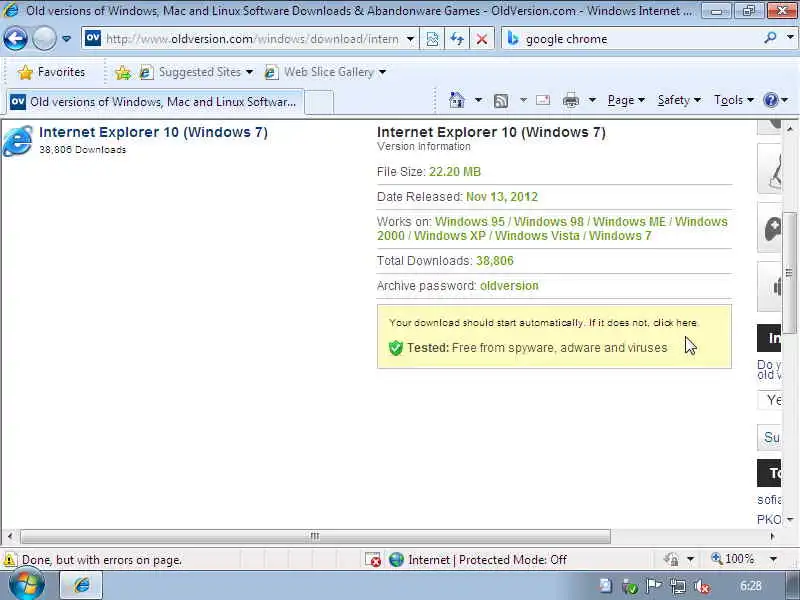This screenshot has width=800, height=600.
Task: Open the Help question mark icon
Action: coord(770,100)
